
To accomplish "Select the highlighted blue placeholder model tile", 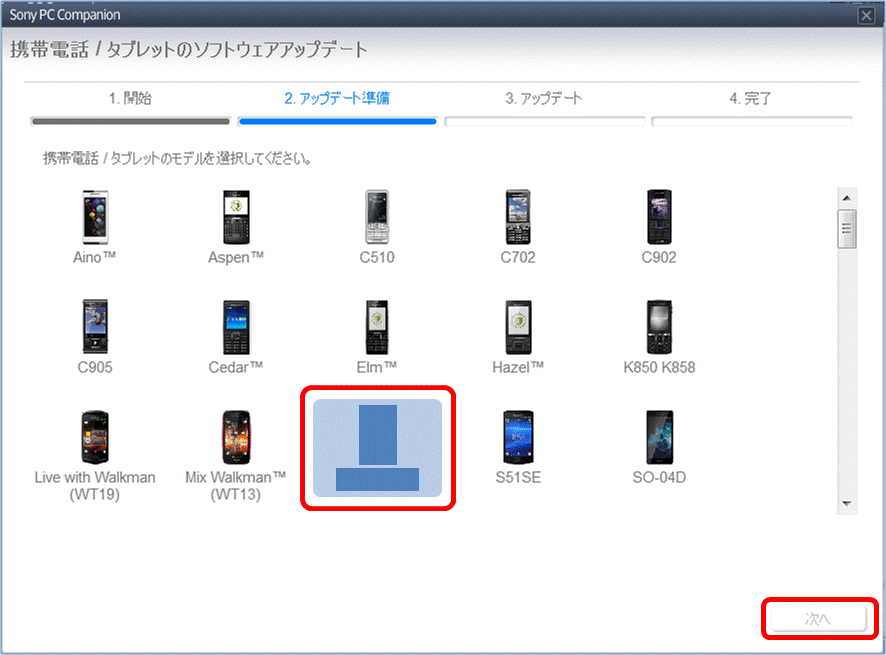I will coord(377,448).
